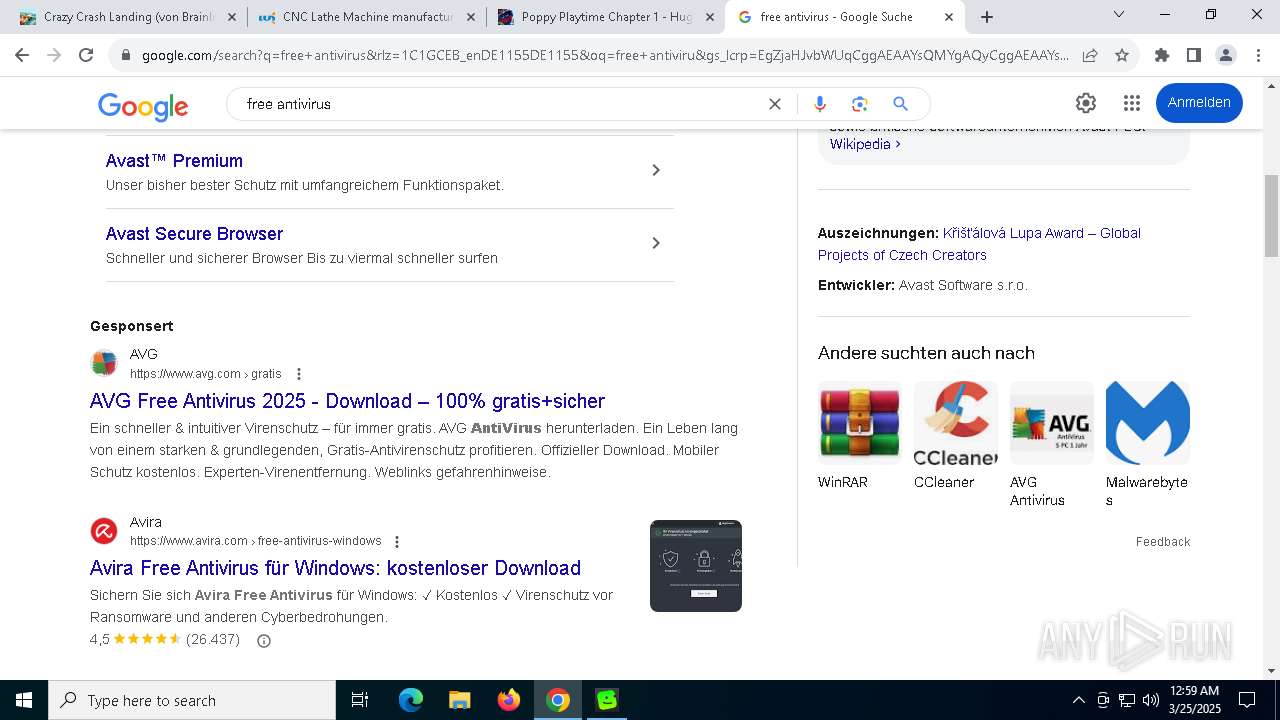Bookmark this page with the star icon
This screenshot has width=1280, height=720.
pos(1122,56)
